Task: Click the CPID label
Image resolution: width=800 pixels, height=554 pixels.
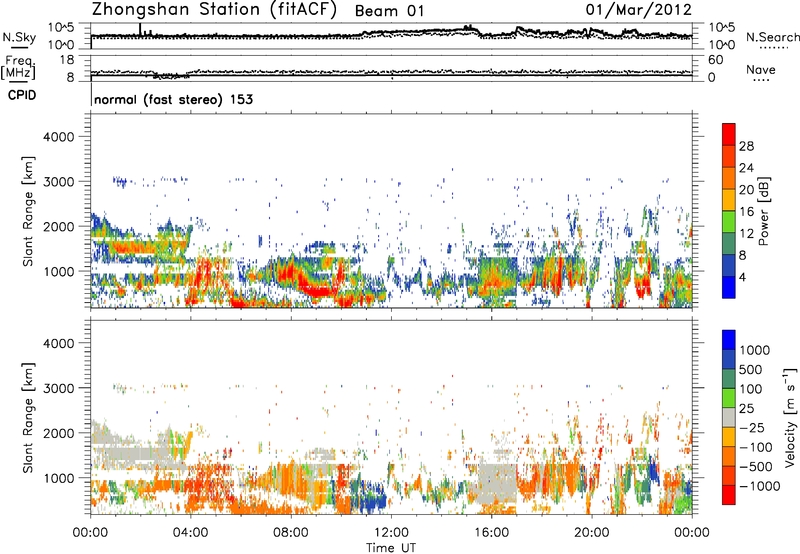Action: coord(21,95)
